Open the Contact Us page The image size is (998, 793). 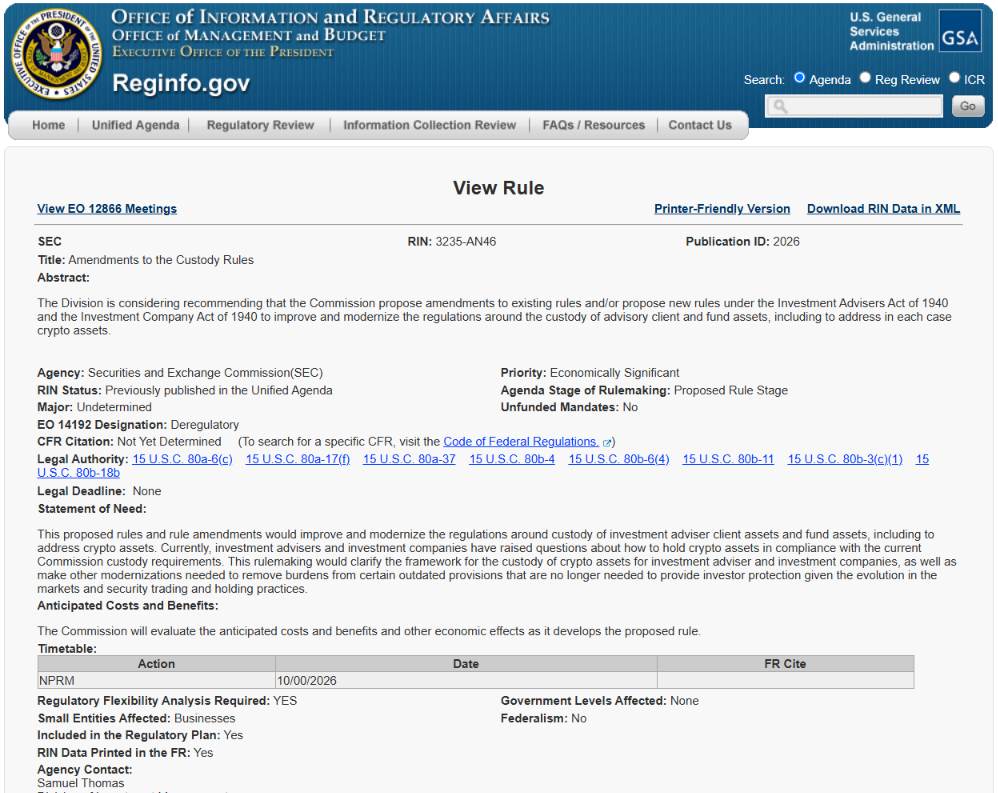point(699,125)
